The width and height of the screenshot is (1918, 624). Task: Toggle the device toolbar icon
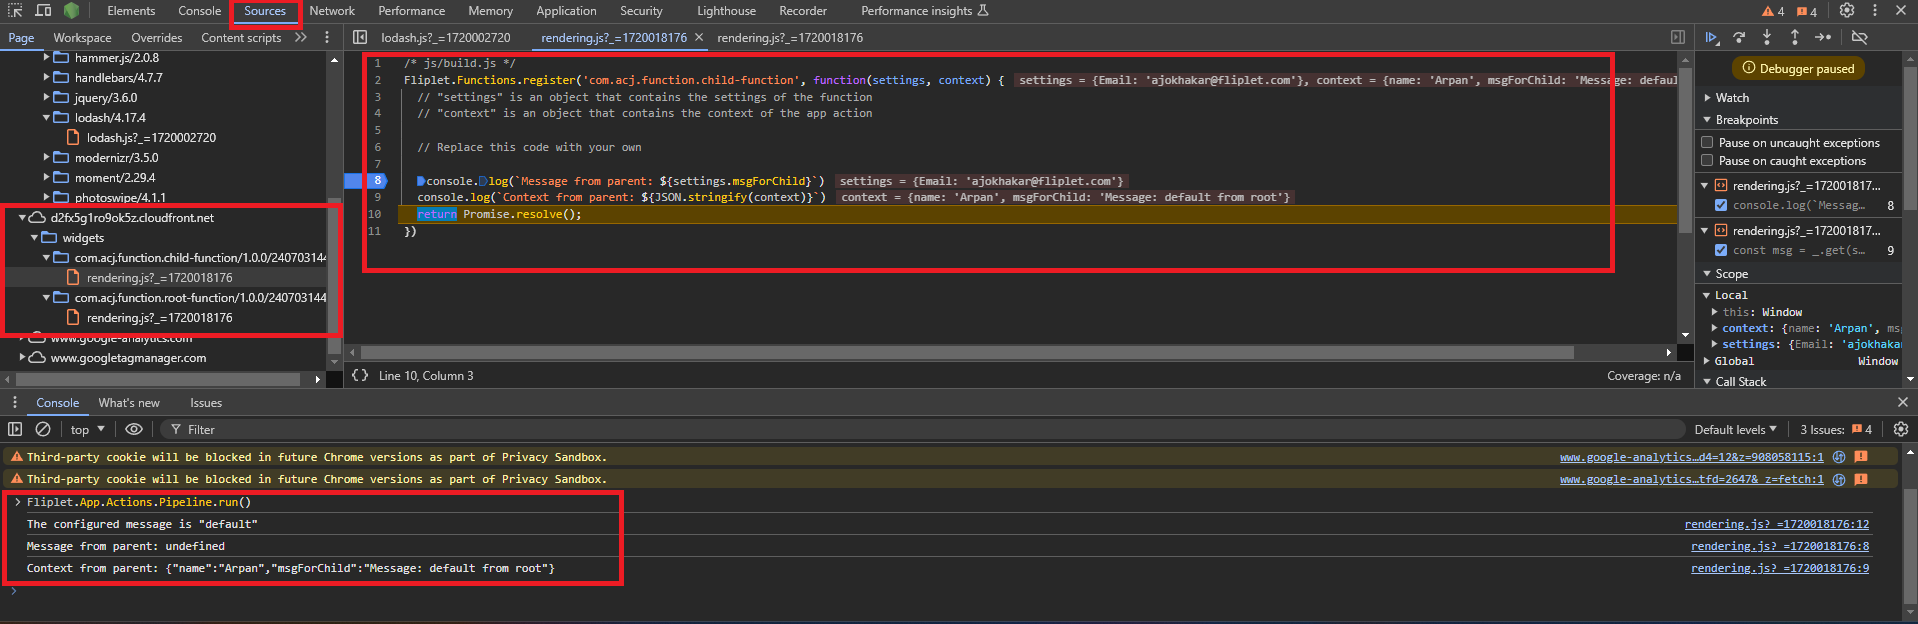[x=43, y=11]
